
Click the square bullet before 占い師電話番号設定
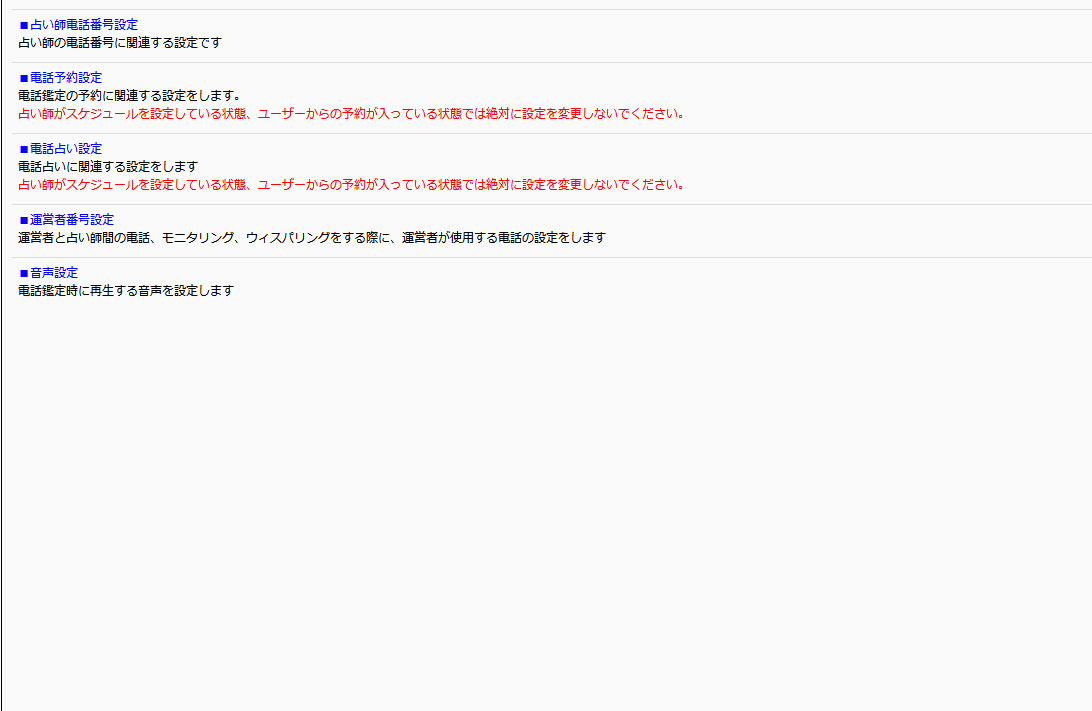pyautogui.click(x=24, y=25)
